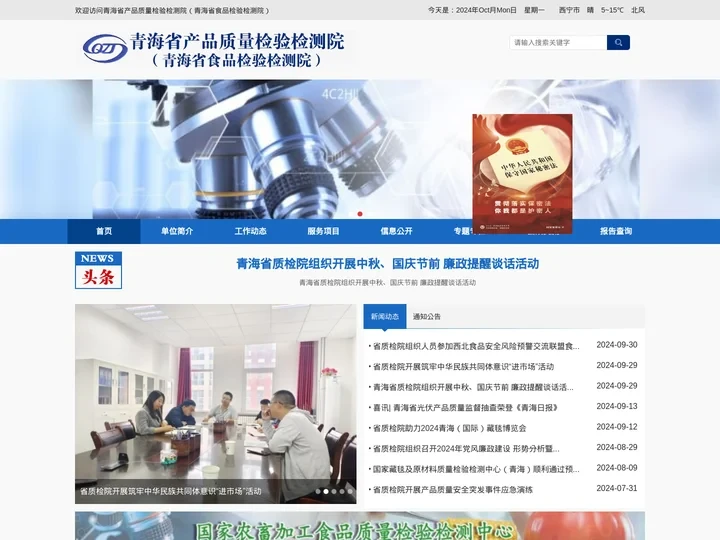The height and width of the screenshot is (540, 720).
Task: Open news about 西北食品安全风险预警交流联盟
Action: click(476, 346)
